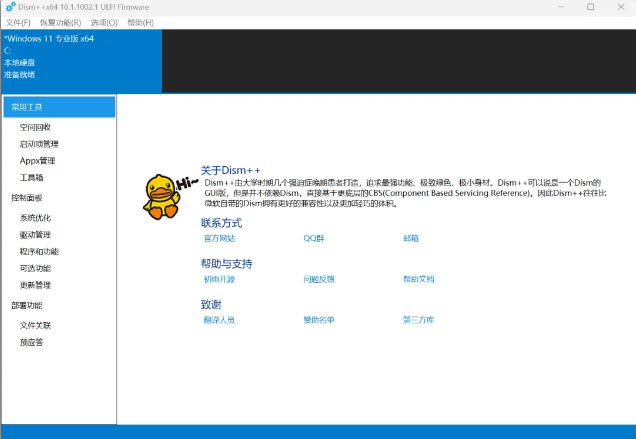
Task: Click the 致谢 heading text
Action: click(x=211, y=304)
